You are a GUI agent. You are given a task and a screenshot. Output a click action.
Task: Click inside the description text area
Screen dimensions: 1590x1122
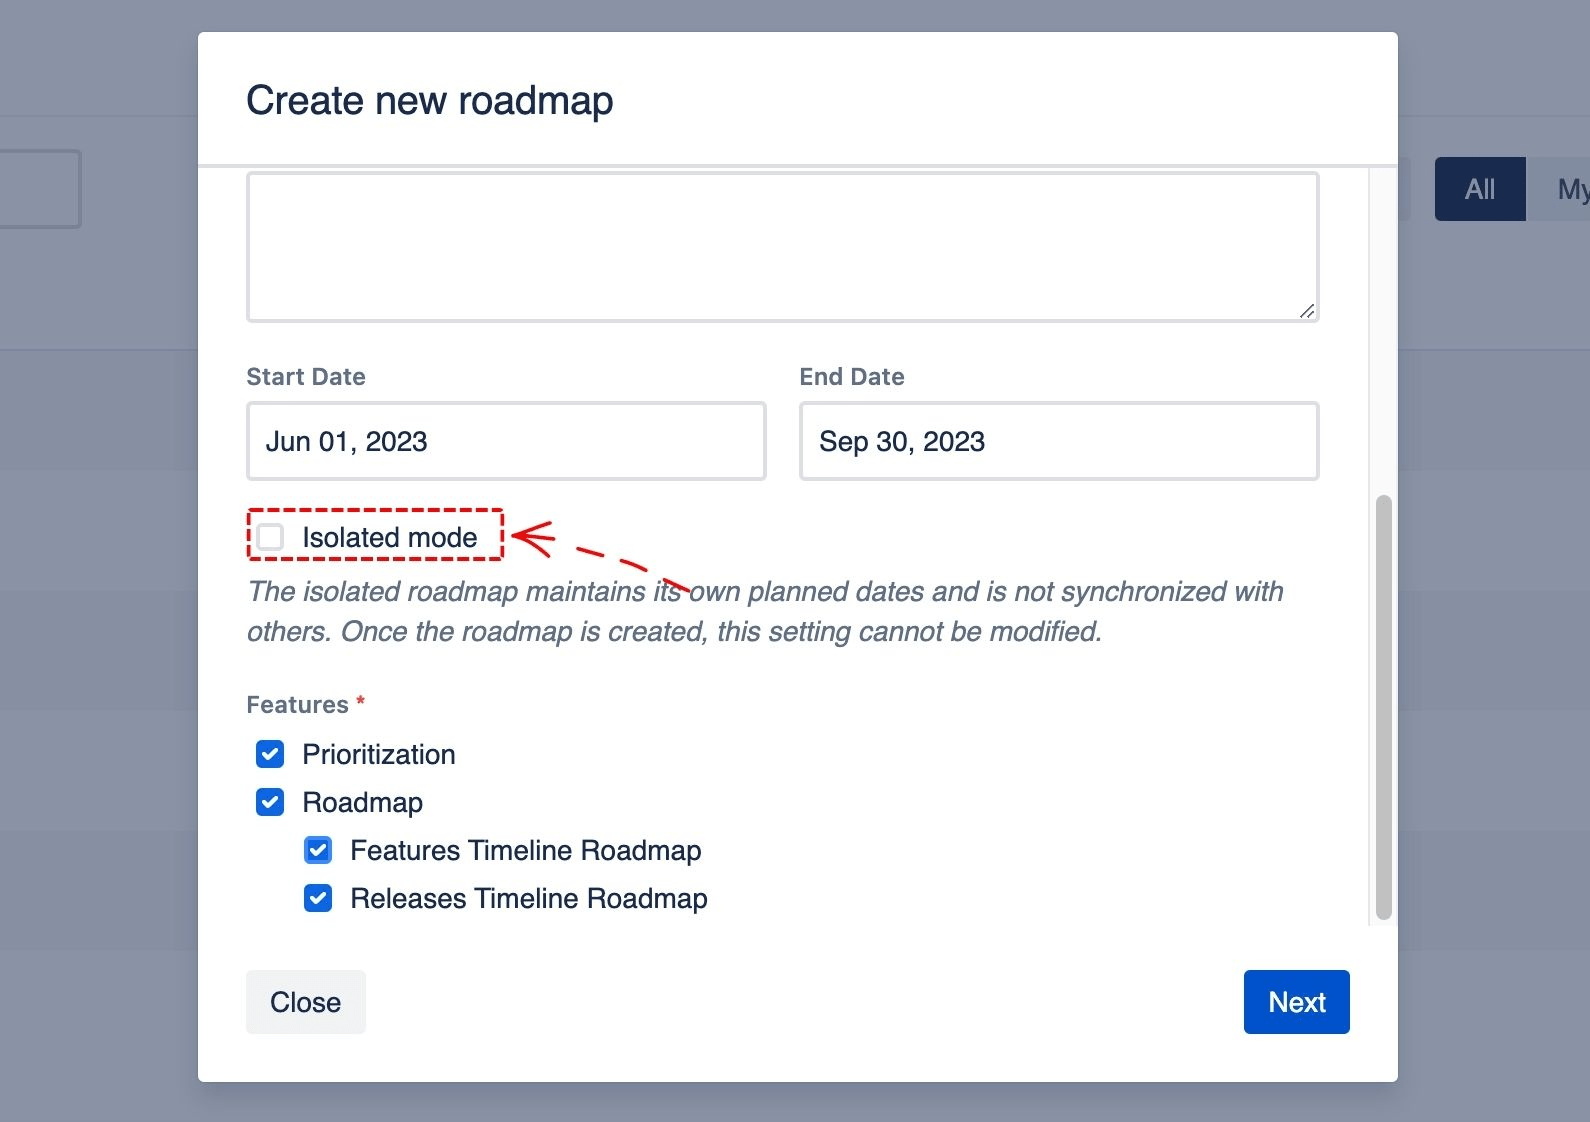[782, 245]
